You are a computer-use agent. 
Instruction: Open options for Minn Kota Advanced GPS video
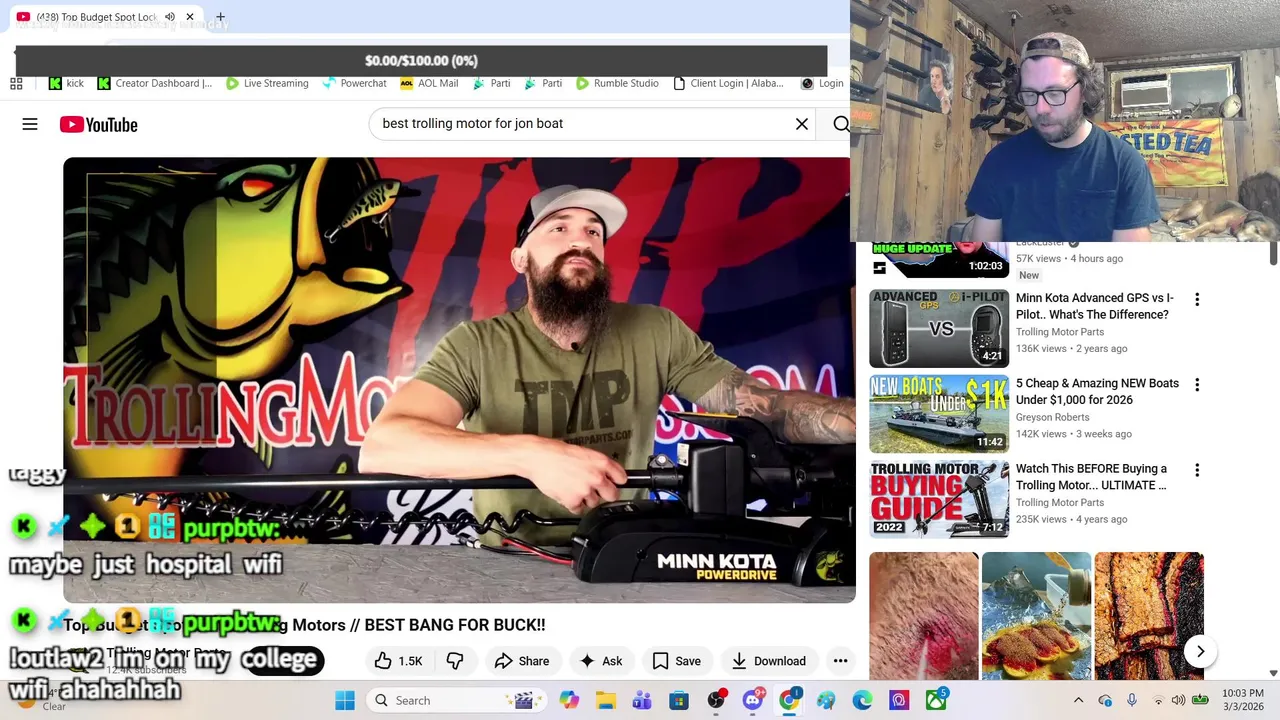1197,299
